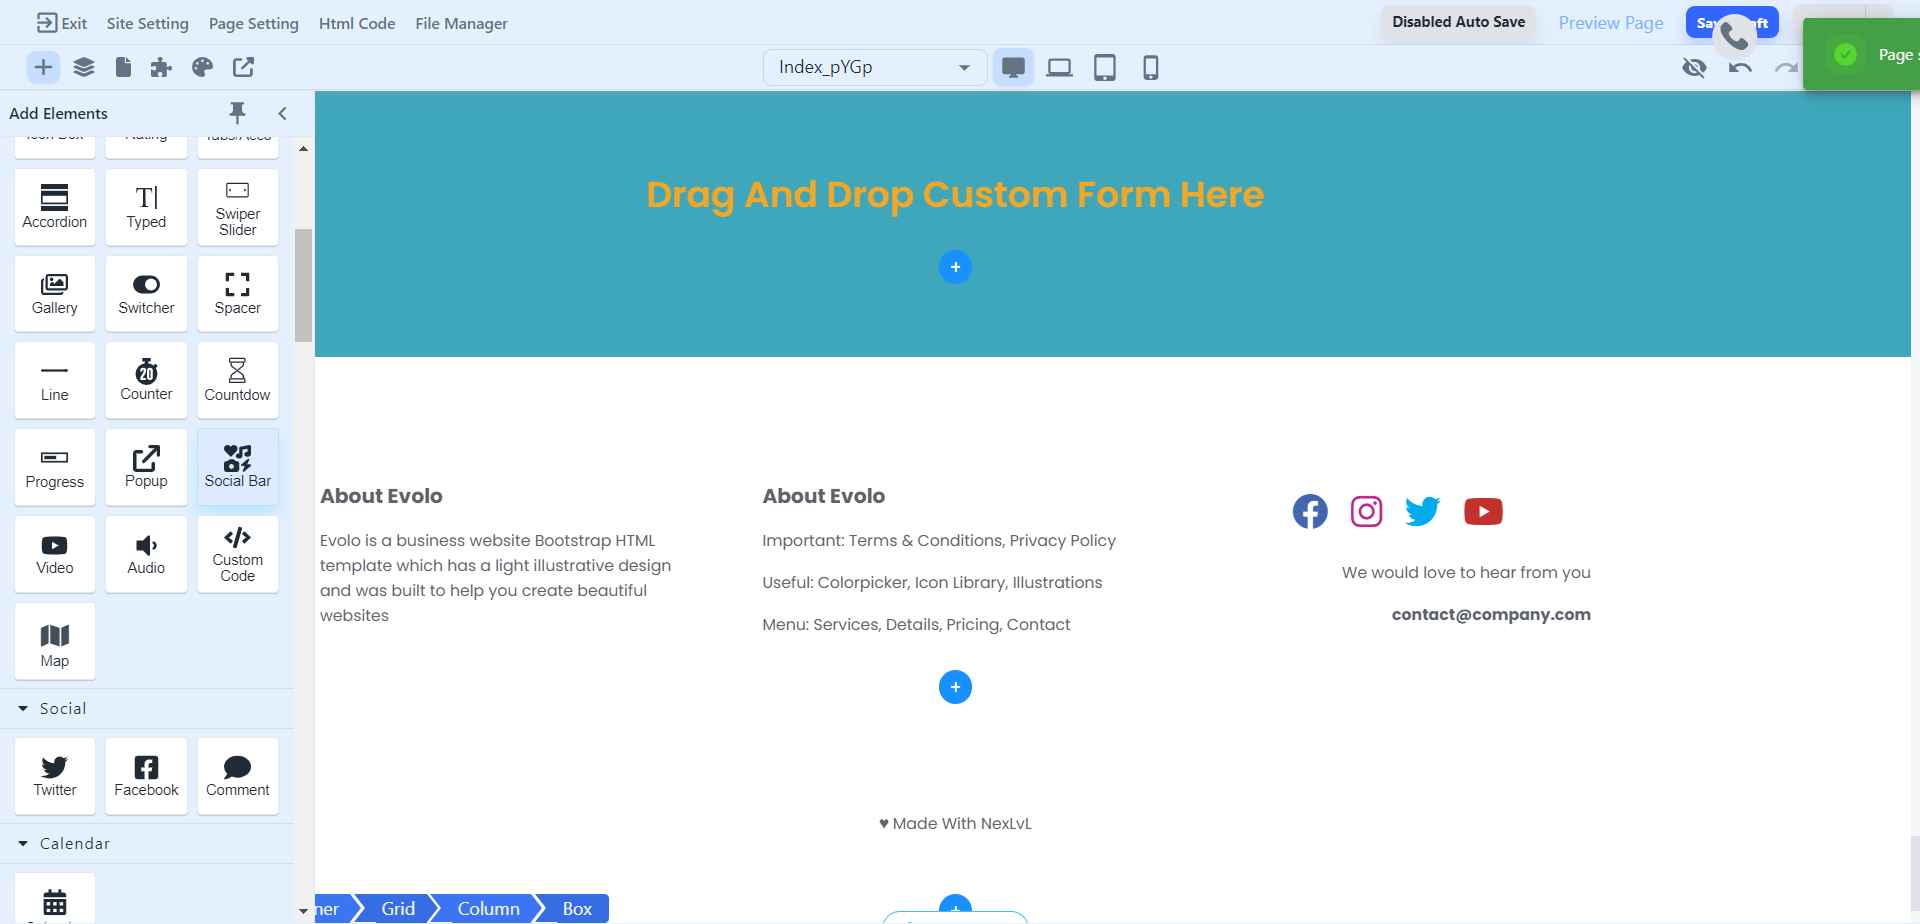Switch to mobile preview mode

(x=1150, y=67)
